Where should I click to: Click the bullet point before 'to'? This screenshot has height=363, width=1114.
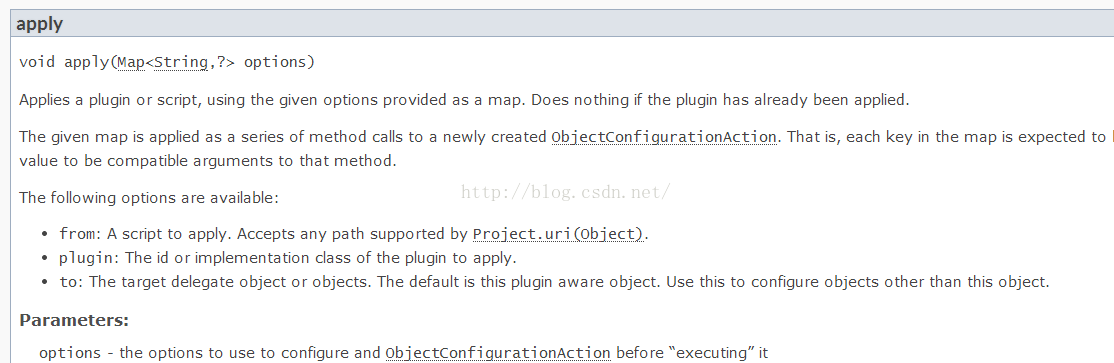click(45, 283)
